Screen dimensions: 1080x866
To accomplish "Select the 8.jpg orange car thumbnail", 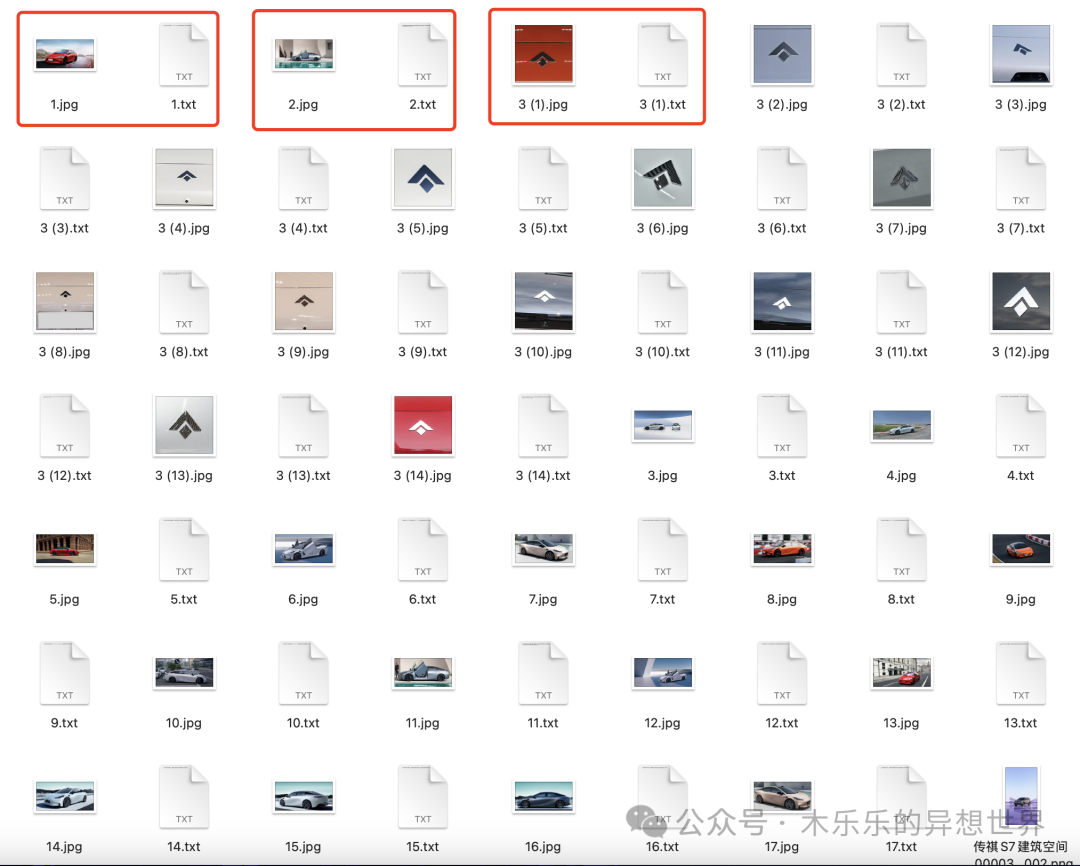I will [782, 548].
